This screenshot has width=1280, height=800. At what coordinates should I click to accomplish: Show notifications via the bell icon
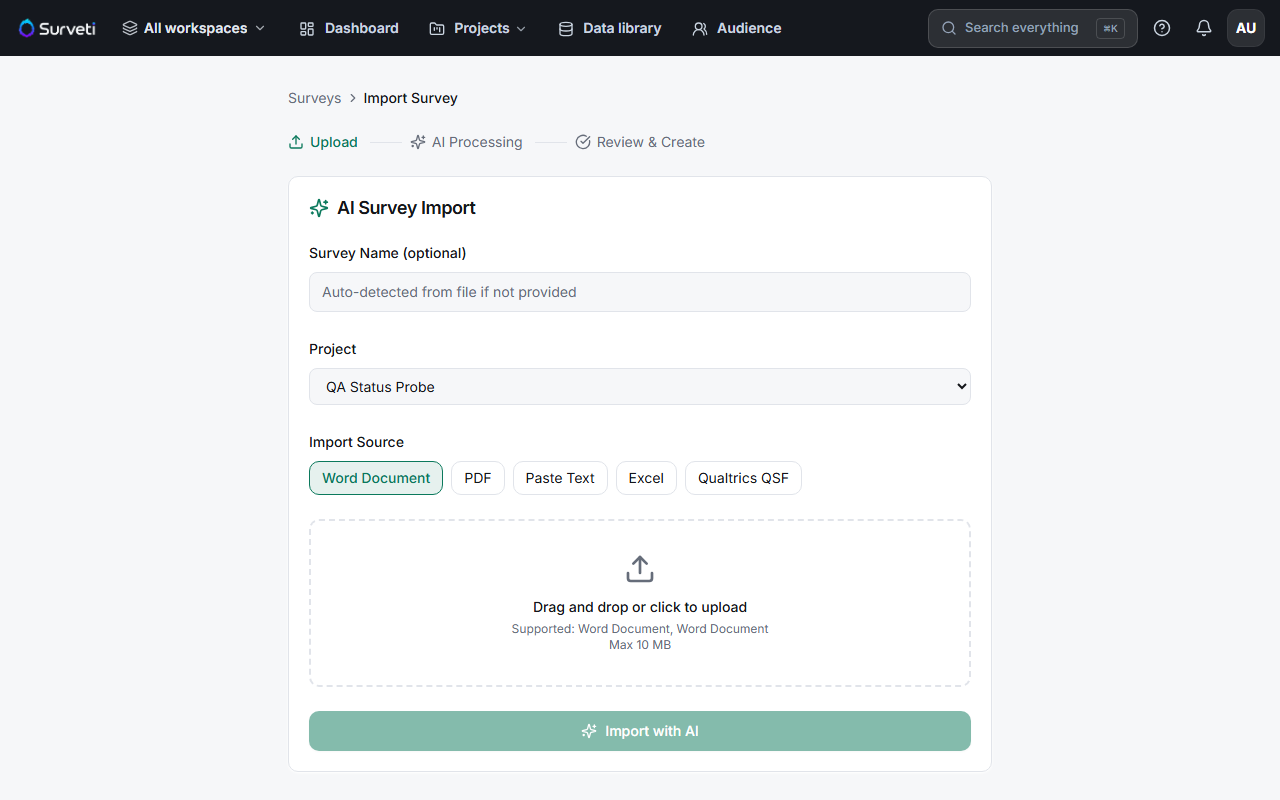(x=1204, y=28)
